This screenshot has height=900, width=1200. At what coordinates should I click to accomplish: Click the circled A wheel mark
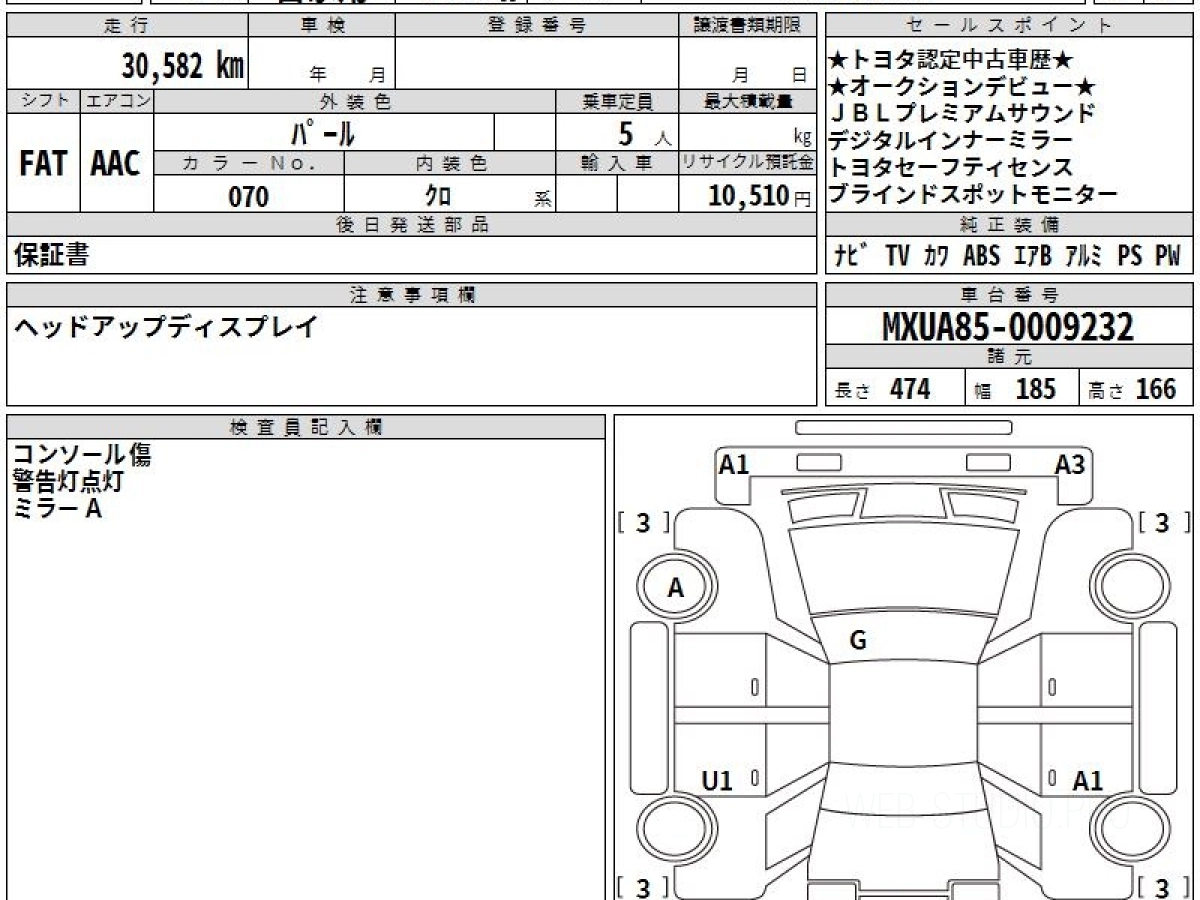click(x=677, y=588)
